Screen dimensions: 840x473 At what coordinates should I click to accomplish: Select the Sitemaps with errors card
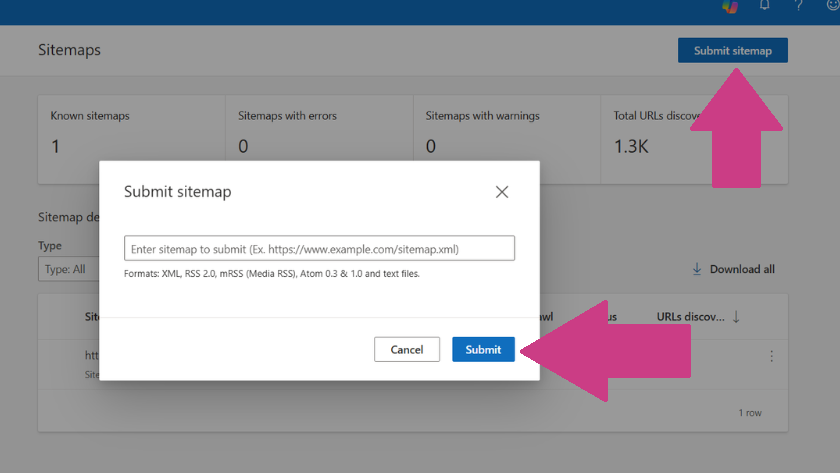point(319,139)
